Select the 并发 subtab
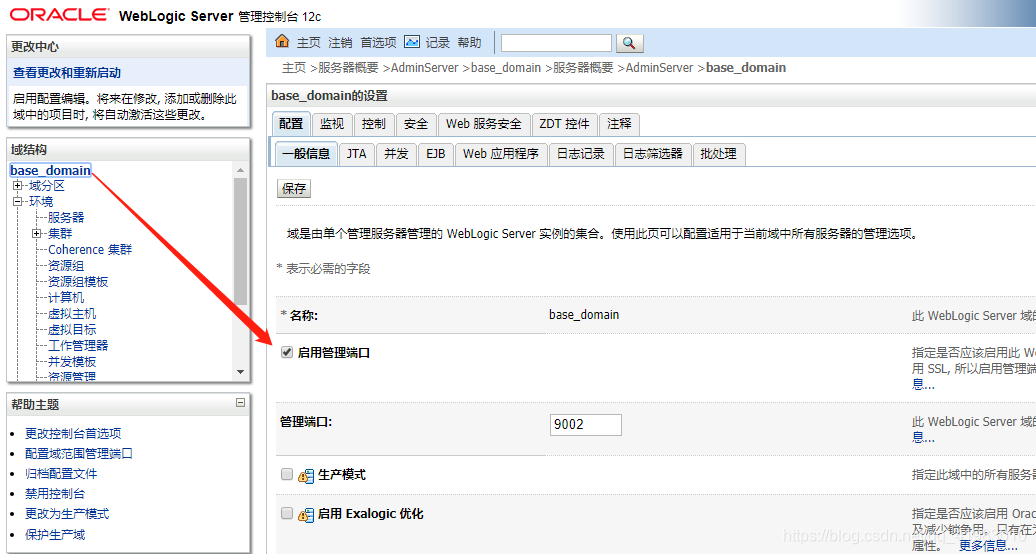The width and height of the screenshot is (1036, 554). (x=396, y=153)
